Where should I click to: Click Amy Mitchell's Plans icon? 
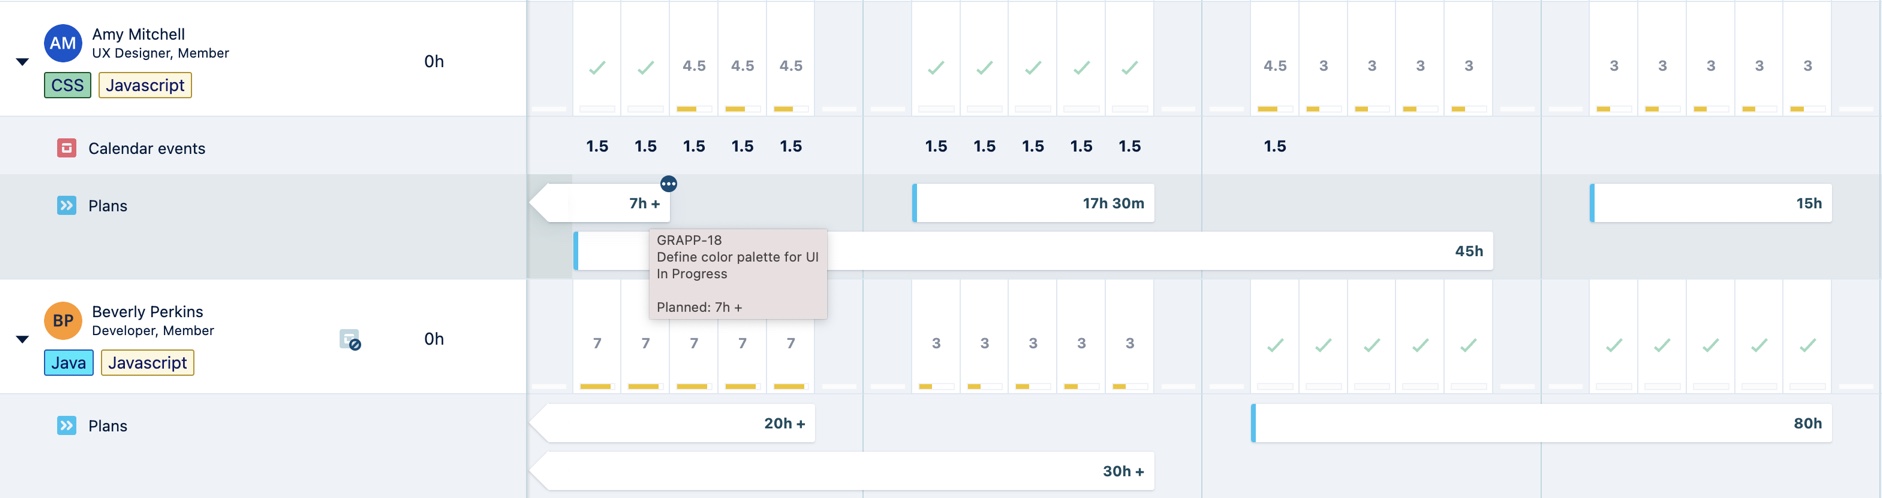click(x=67, y=205)
